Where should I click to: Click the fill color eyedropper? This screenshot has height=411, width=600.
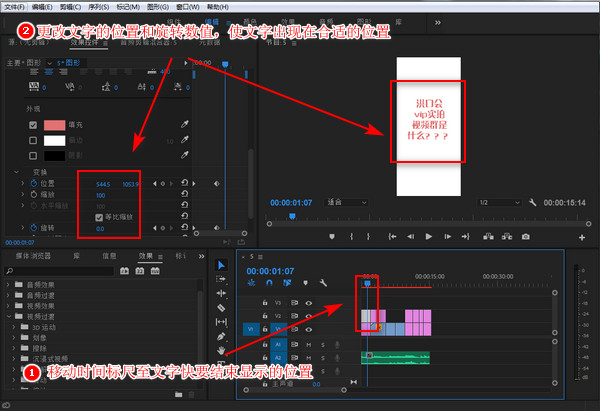tap(185, 124)
